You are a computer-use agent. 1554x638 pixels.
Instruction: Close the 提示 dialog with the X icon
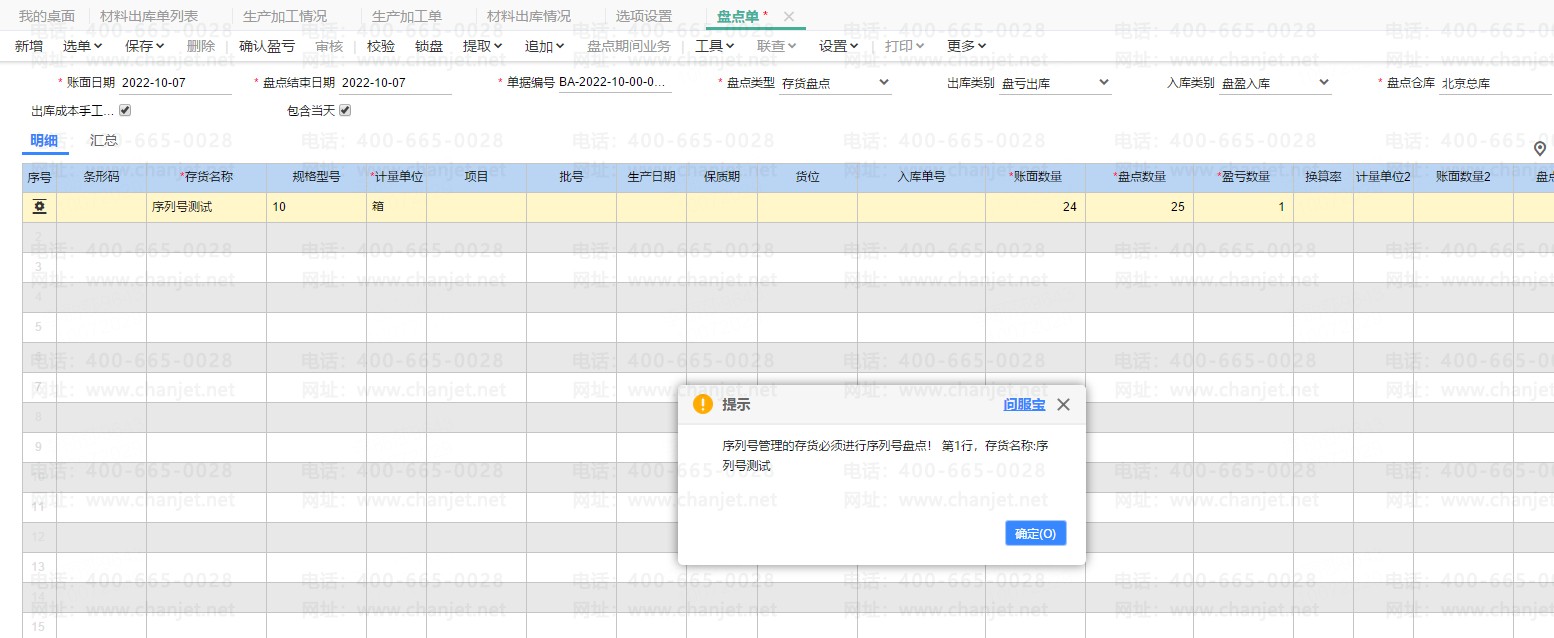(x=1063, y=404)
